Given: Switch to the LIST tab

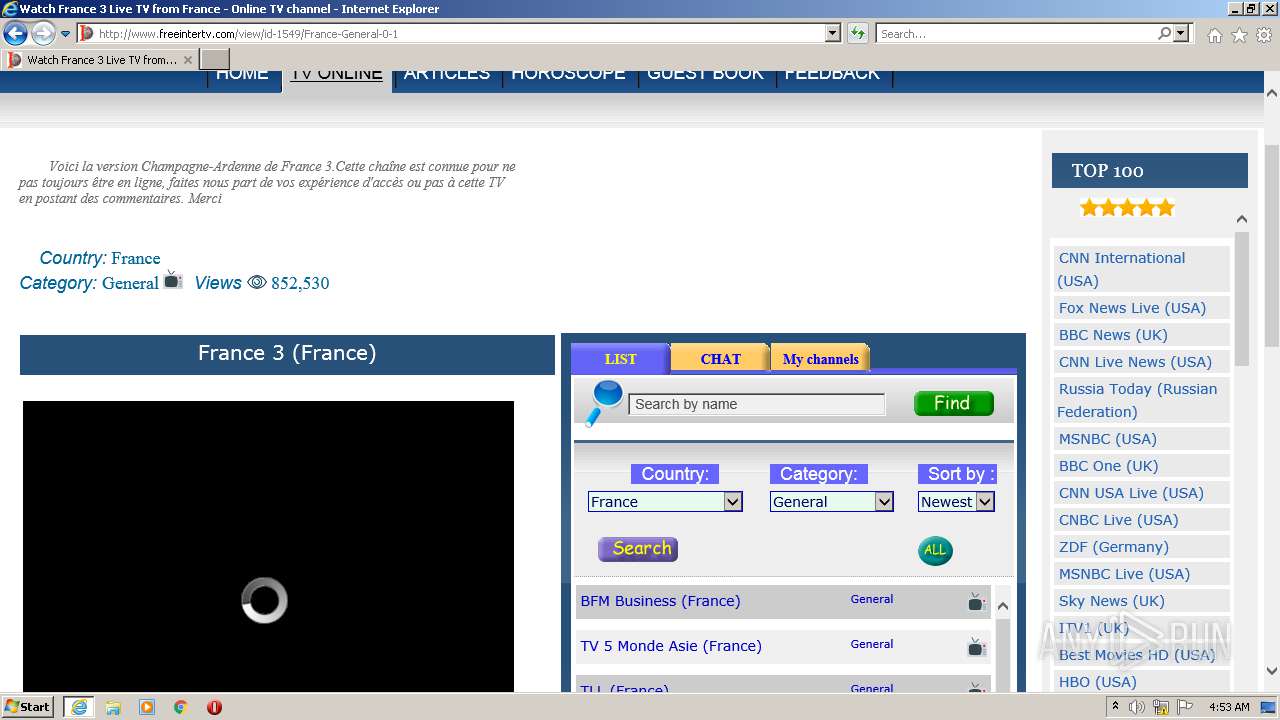Looking at the screenshot, I should [620, 359].
